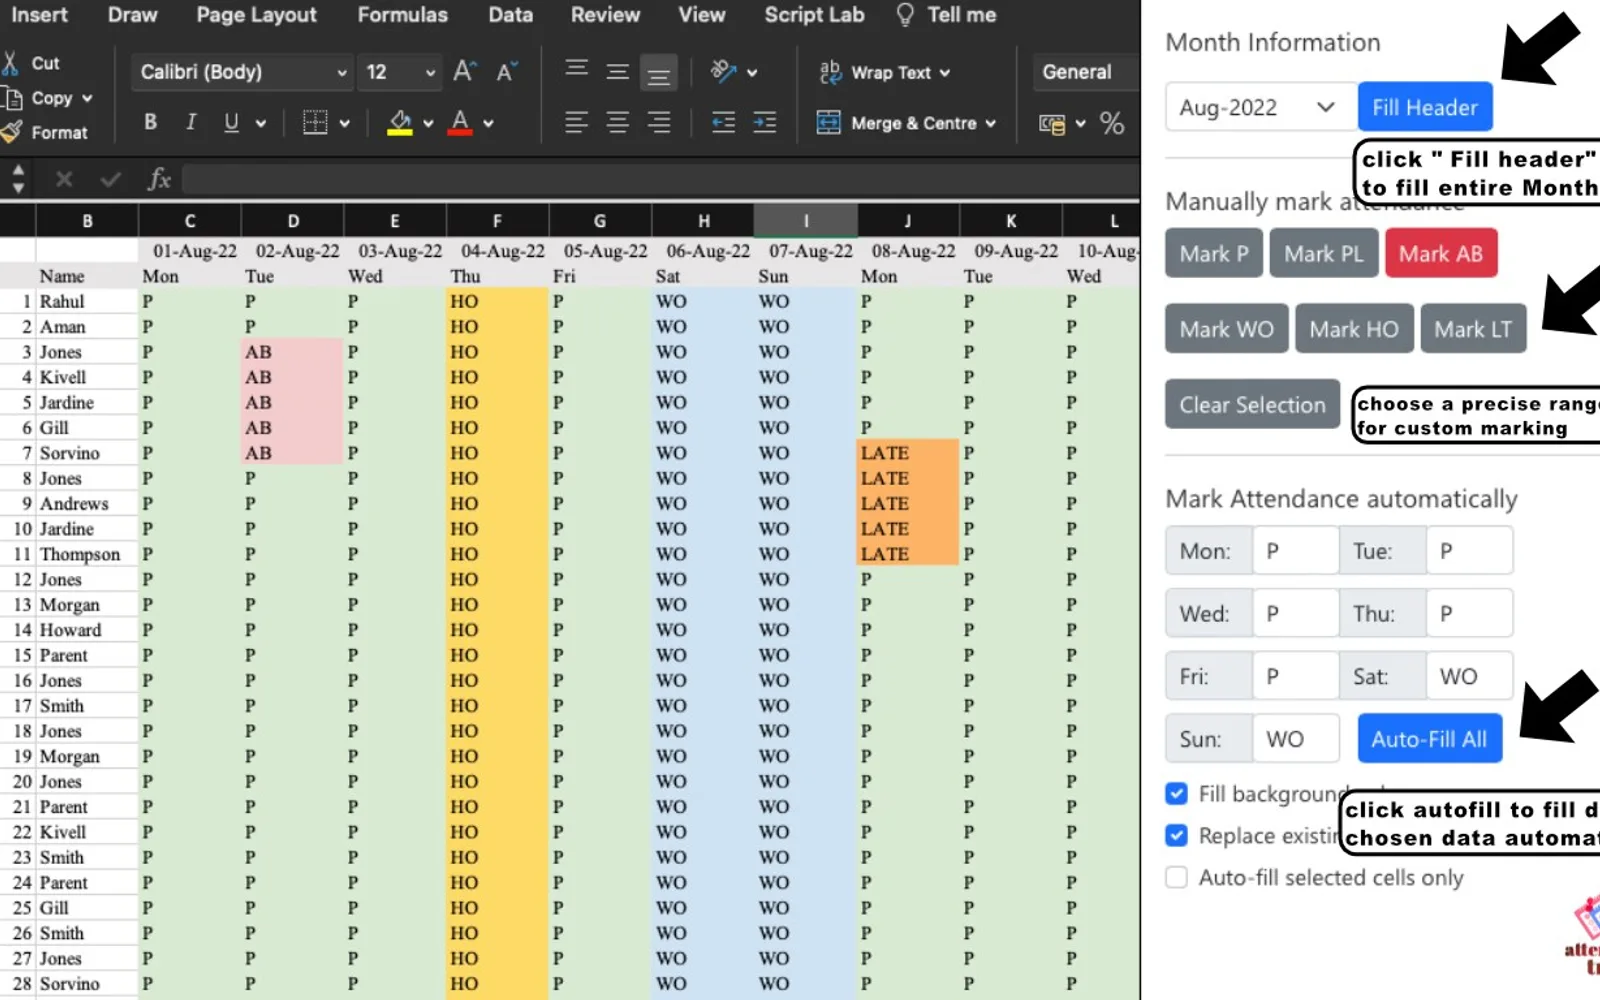Decrease font size with smaller A
This screenshot has width=1600, height=1000.
507,71
